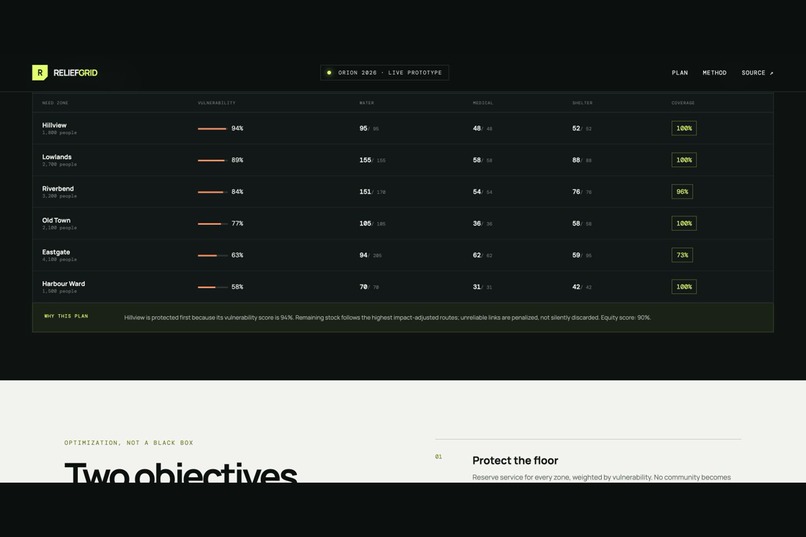
Task: Open the Source external link
Action: (757, 73)
